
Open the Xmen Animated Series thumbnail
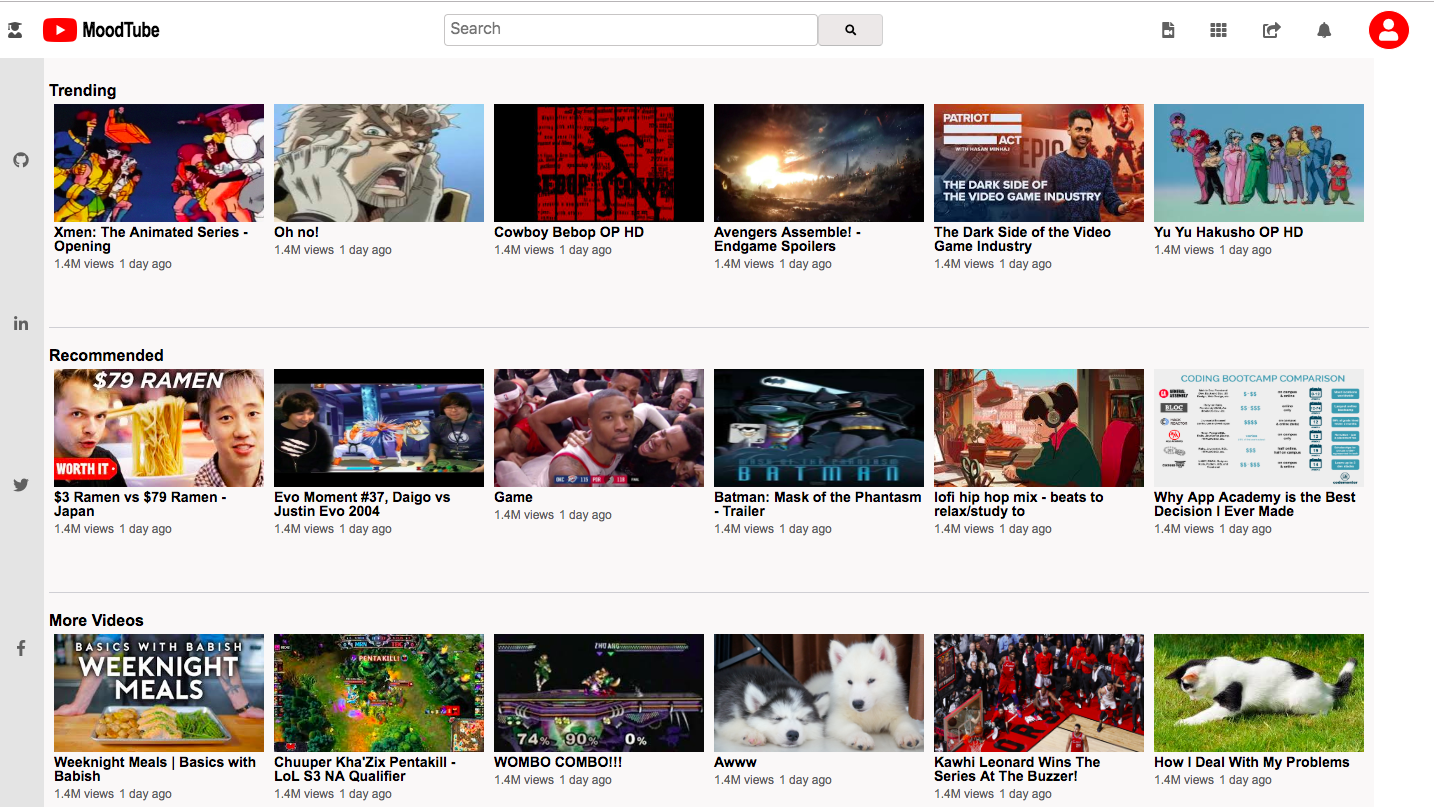pos(159,163)
